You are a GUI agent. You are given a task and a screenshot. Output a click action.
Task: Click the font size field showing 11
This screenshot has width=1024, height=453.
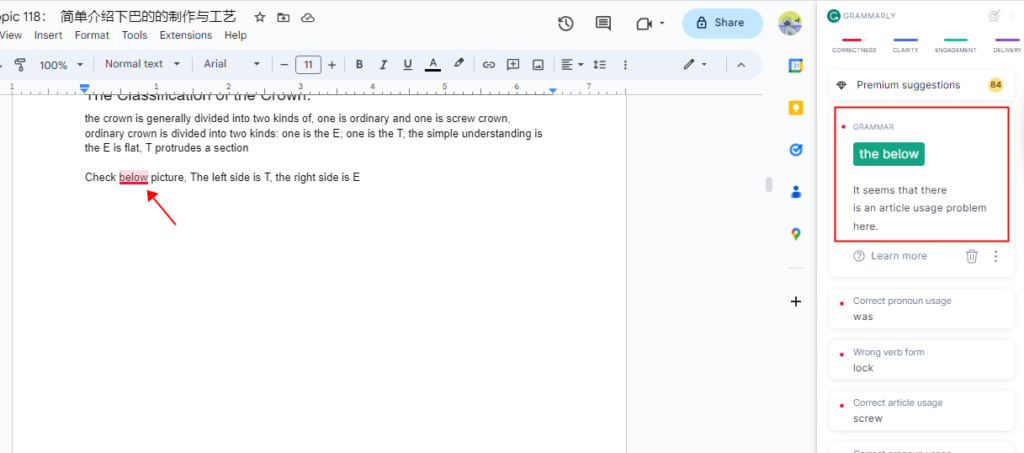(308, 65)
